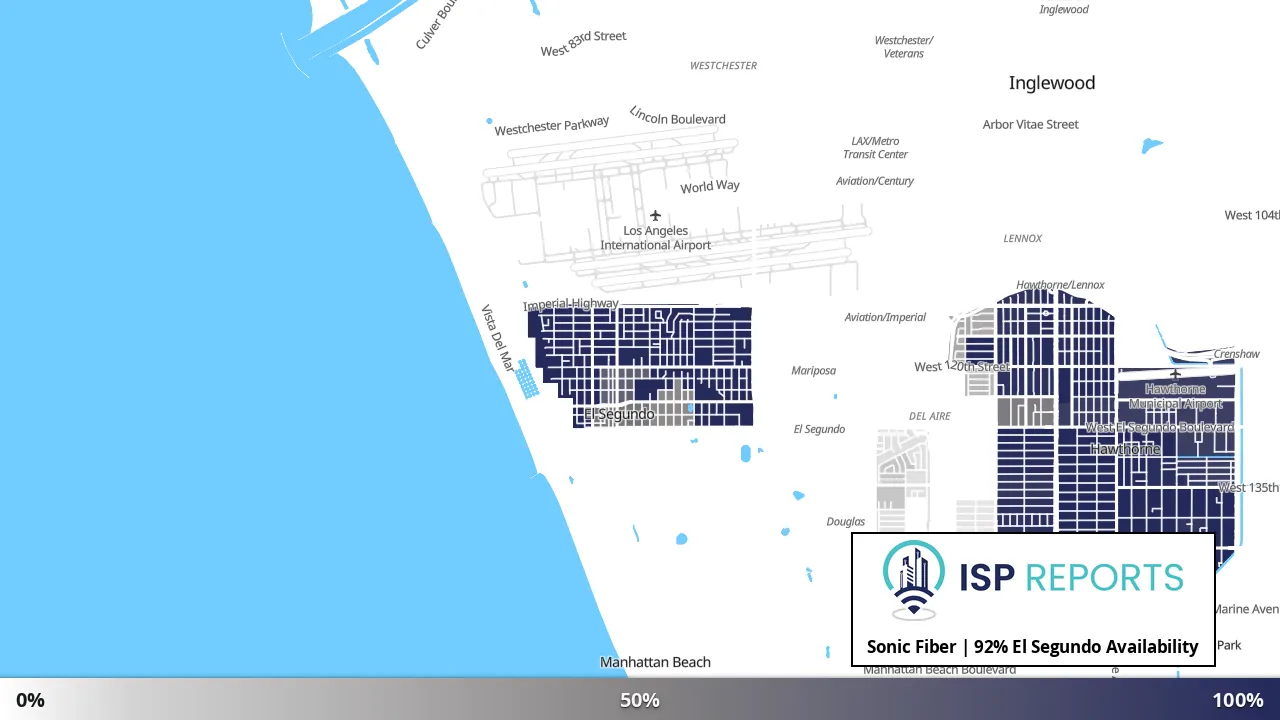Click the Los Angeles International Airport plane icon
The height and width of the screenshot is (720, 1280).
(655, 215)
